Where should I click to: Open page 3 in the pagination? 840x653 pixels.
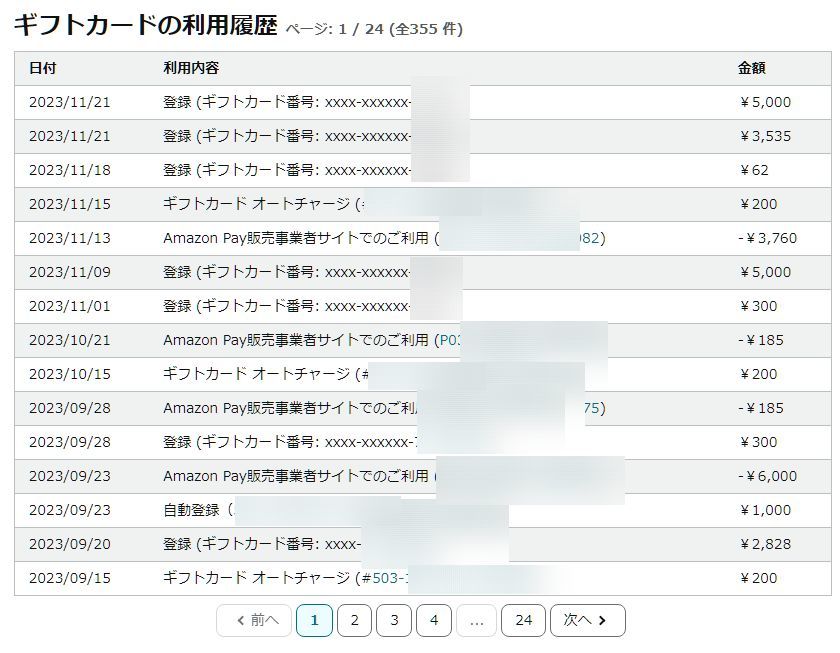(x=394, y=620)
